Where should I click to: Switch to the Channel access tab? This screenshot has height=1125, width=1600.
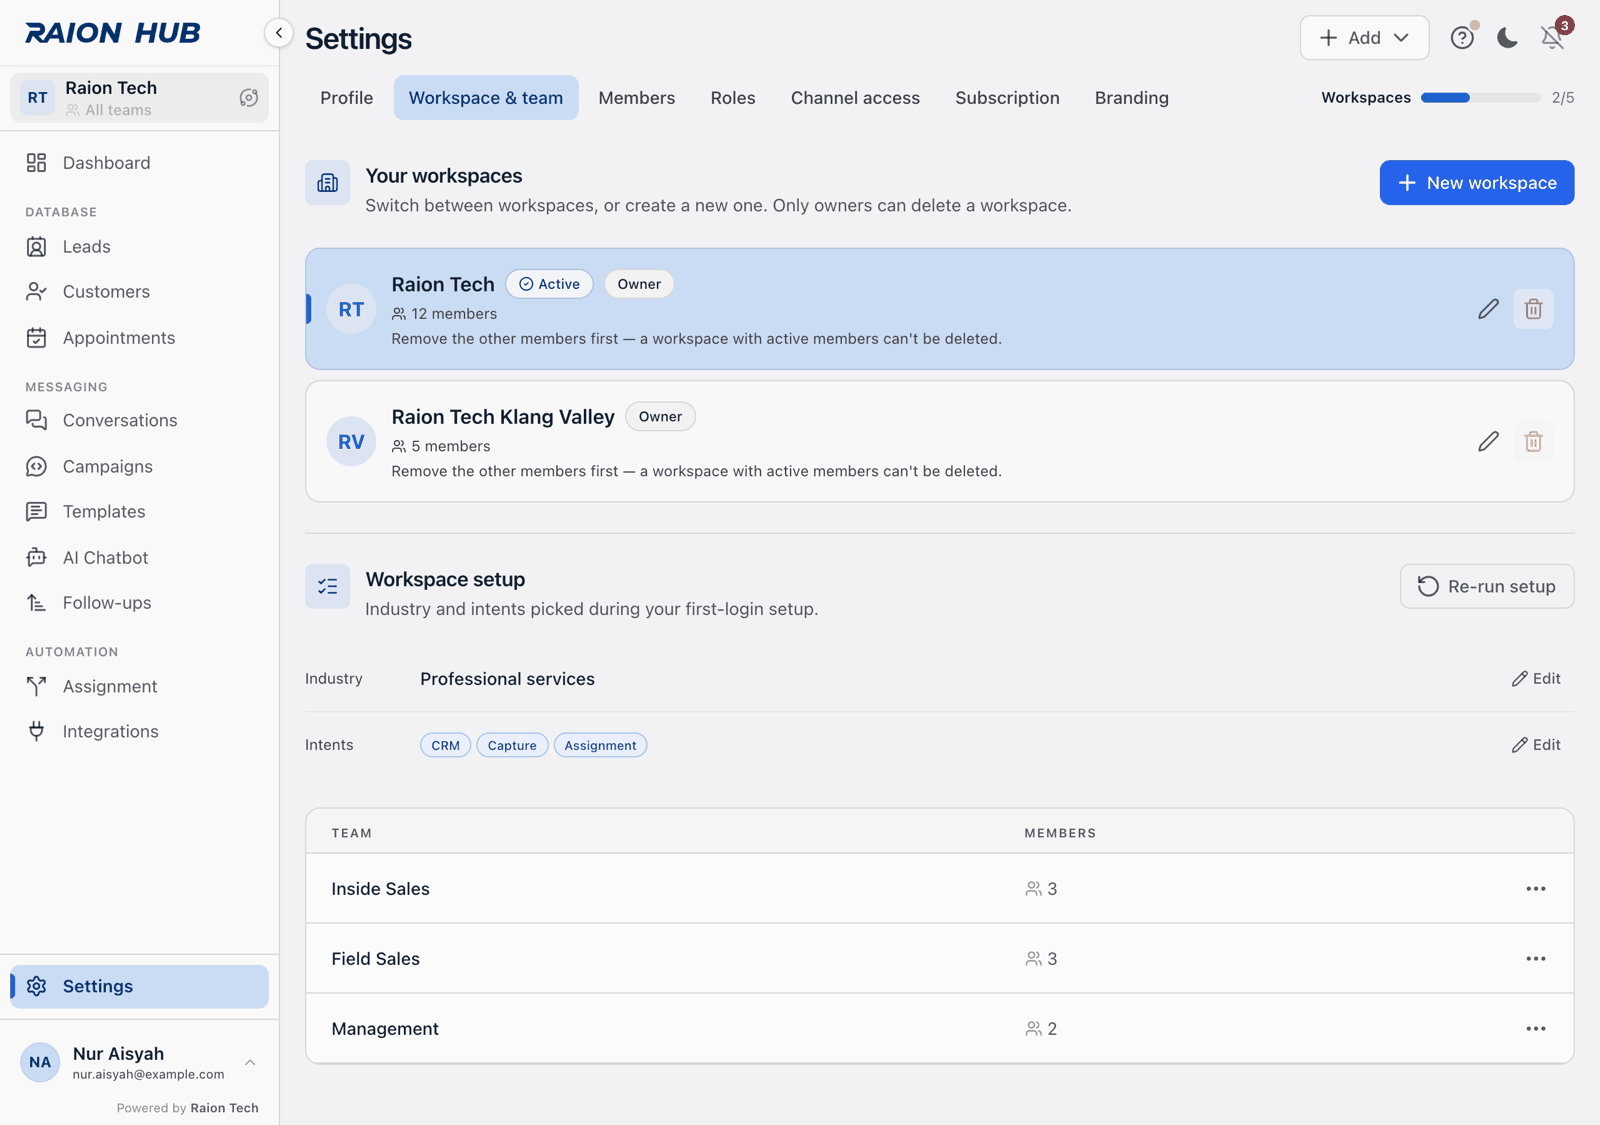pos(855,98)
